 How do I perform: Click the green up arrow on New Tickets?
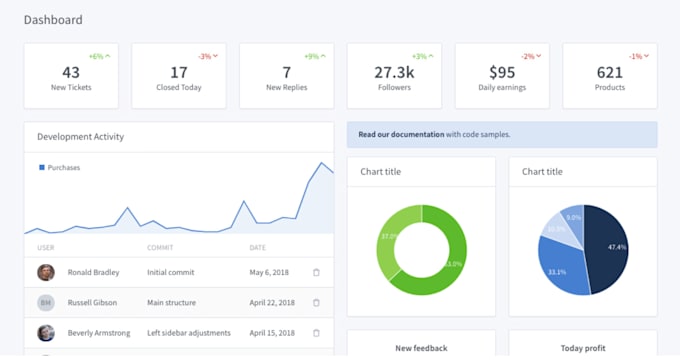click(x=108, y=56)
